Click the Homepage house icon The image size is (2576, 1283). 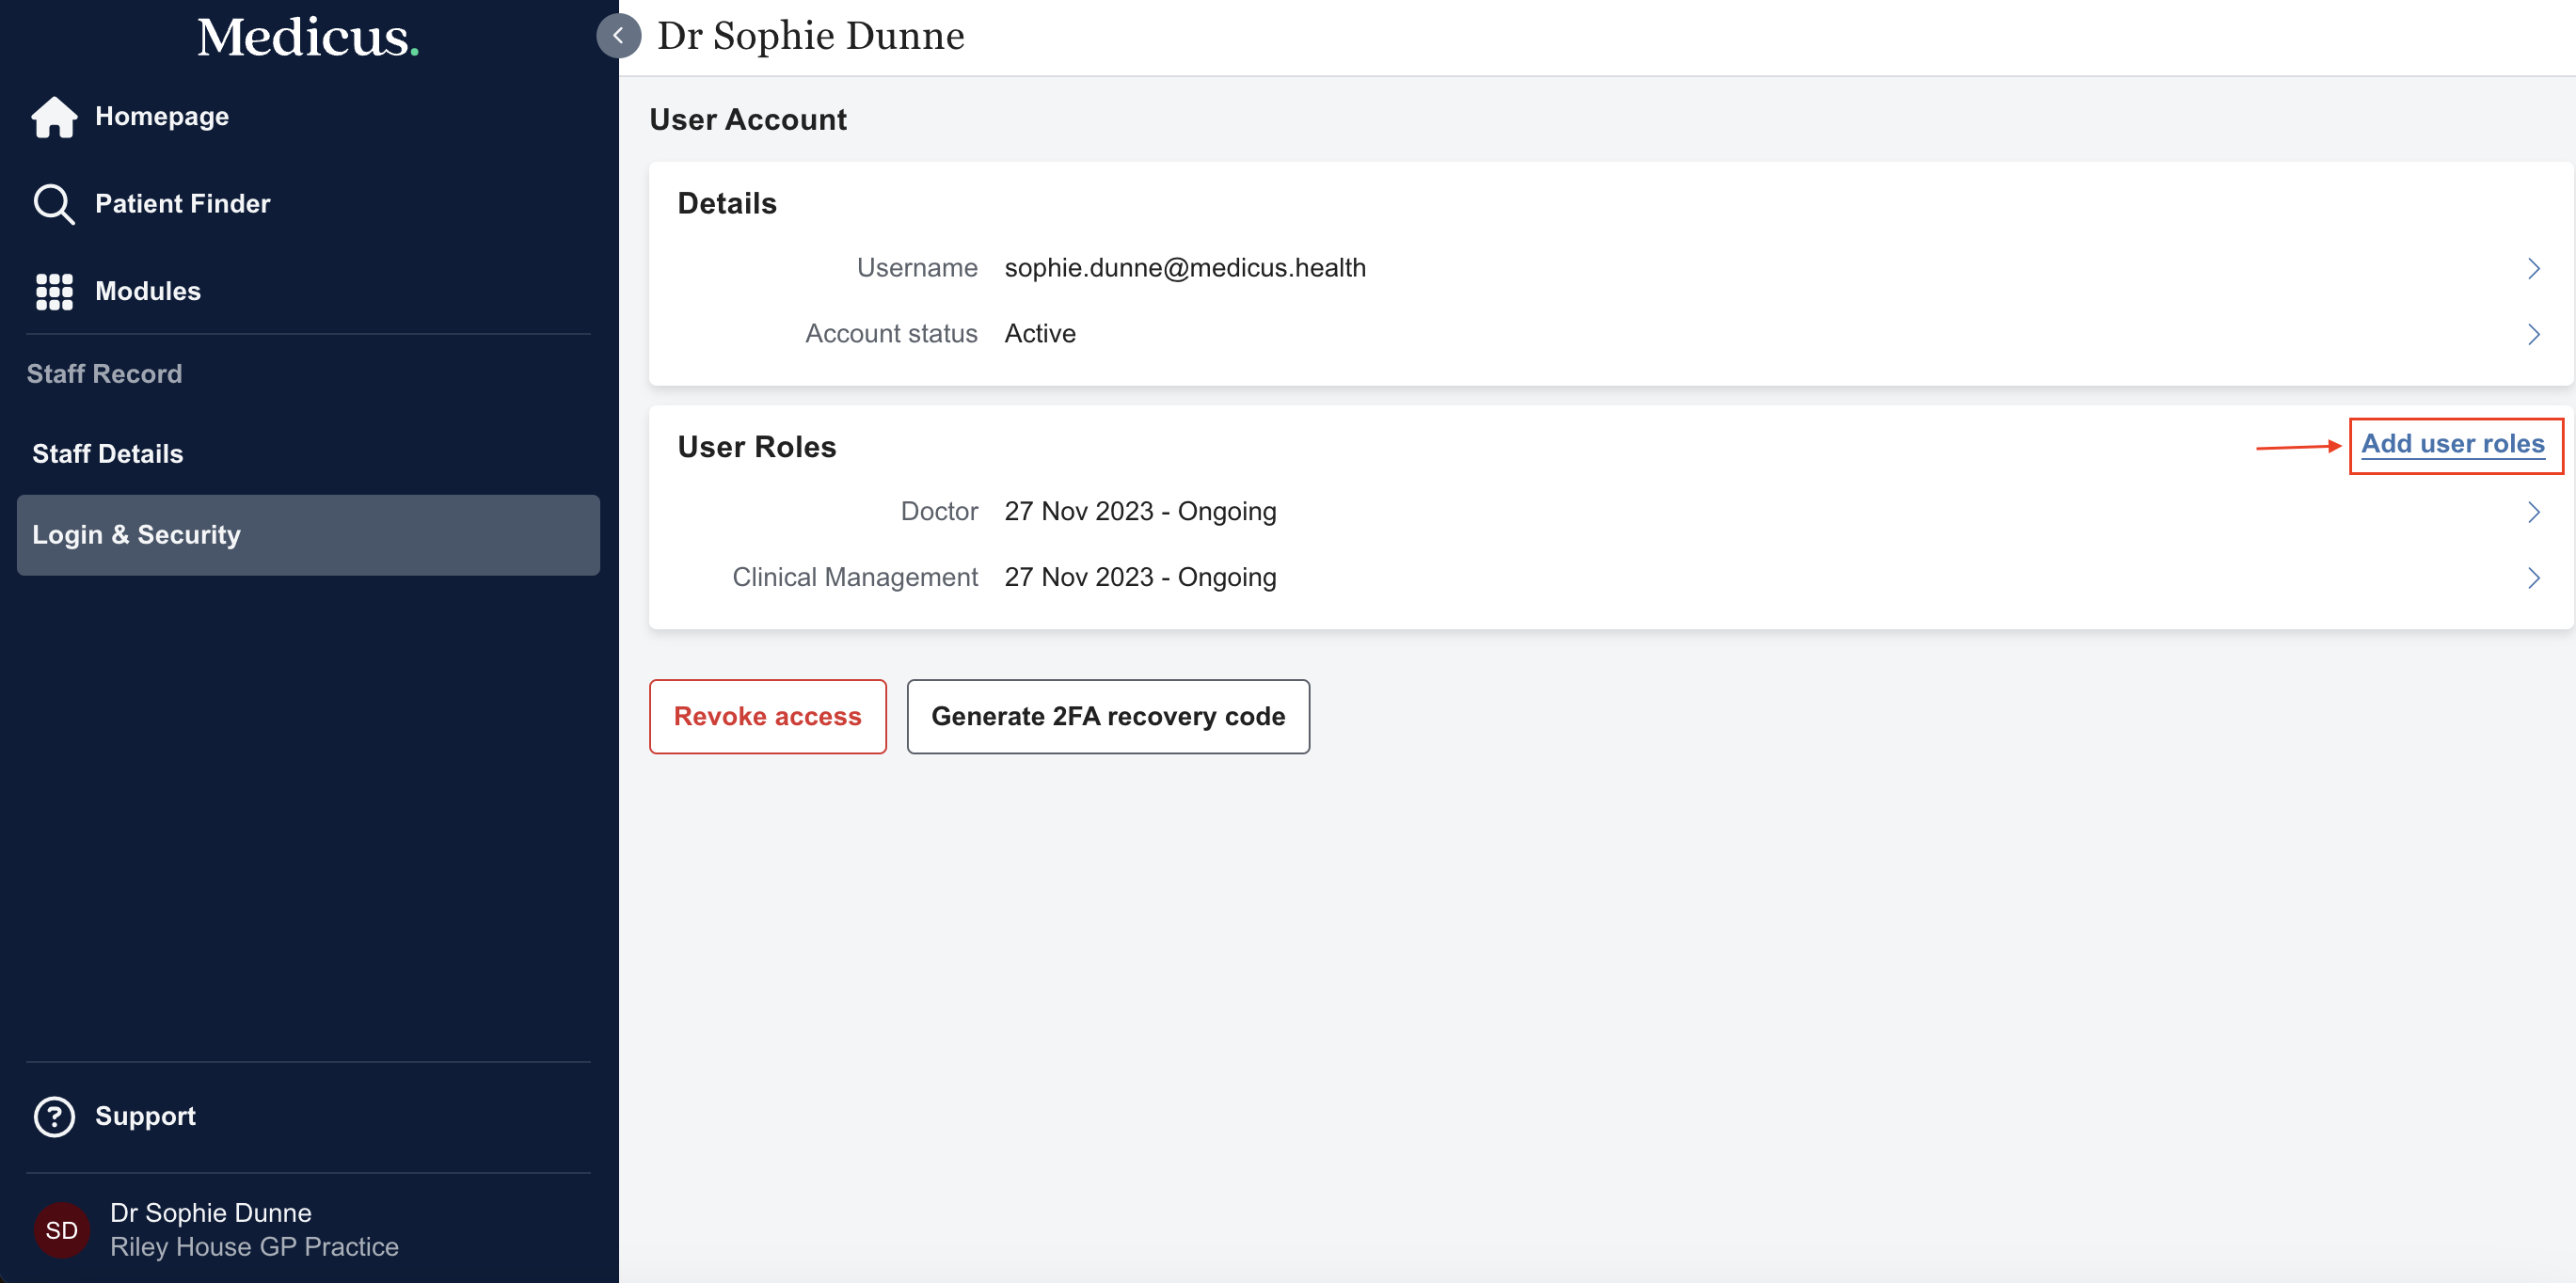pyautogui.click(x=54, y=117)
